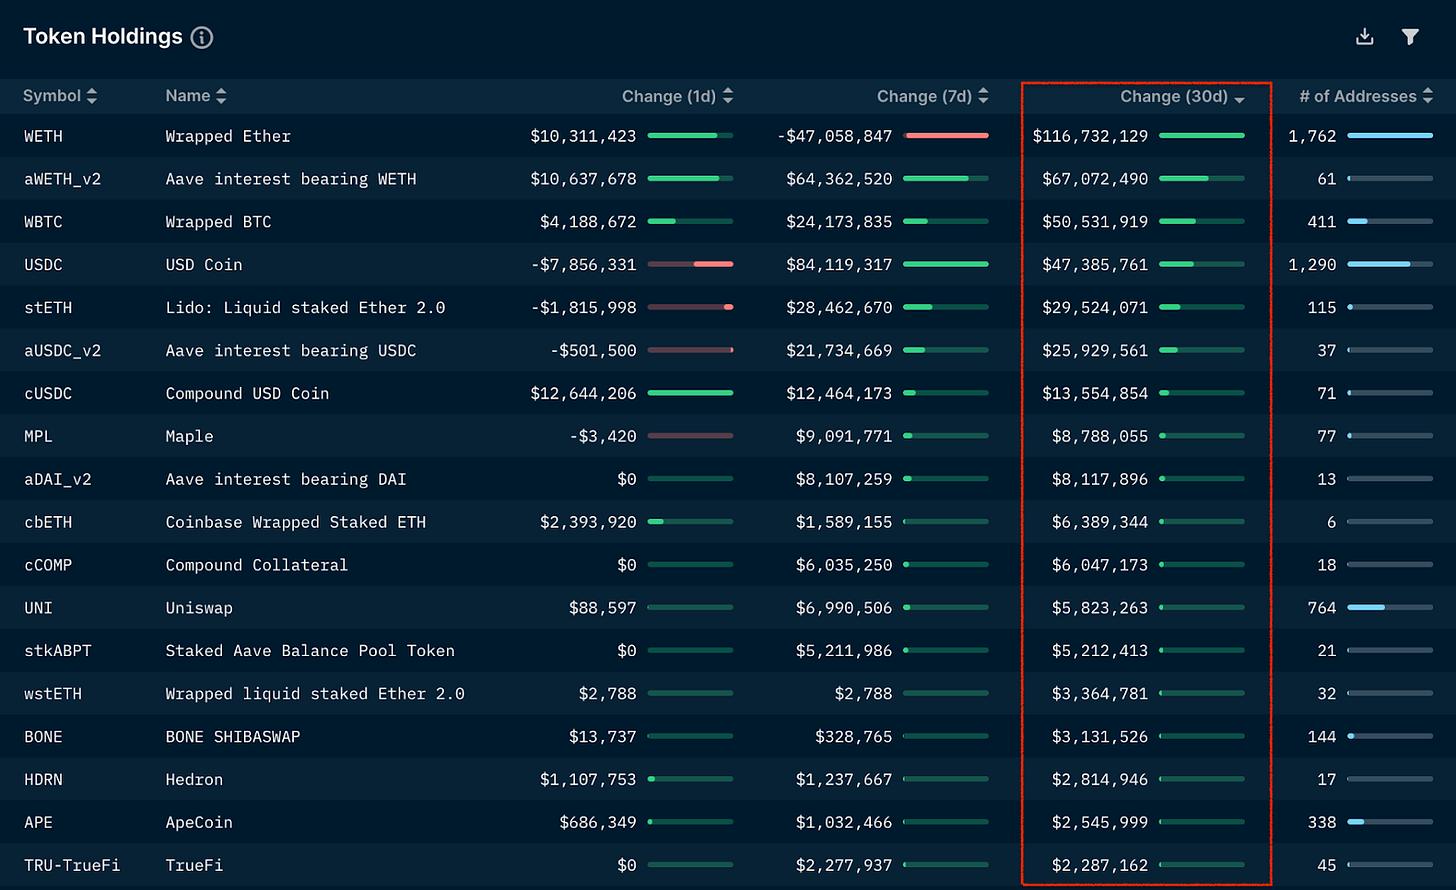This screenshot has height=890, width=1456.
Task: Toggle the Change (30d) descending sort arrow
Action: [1240, 98]
